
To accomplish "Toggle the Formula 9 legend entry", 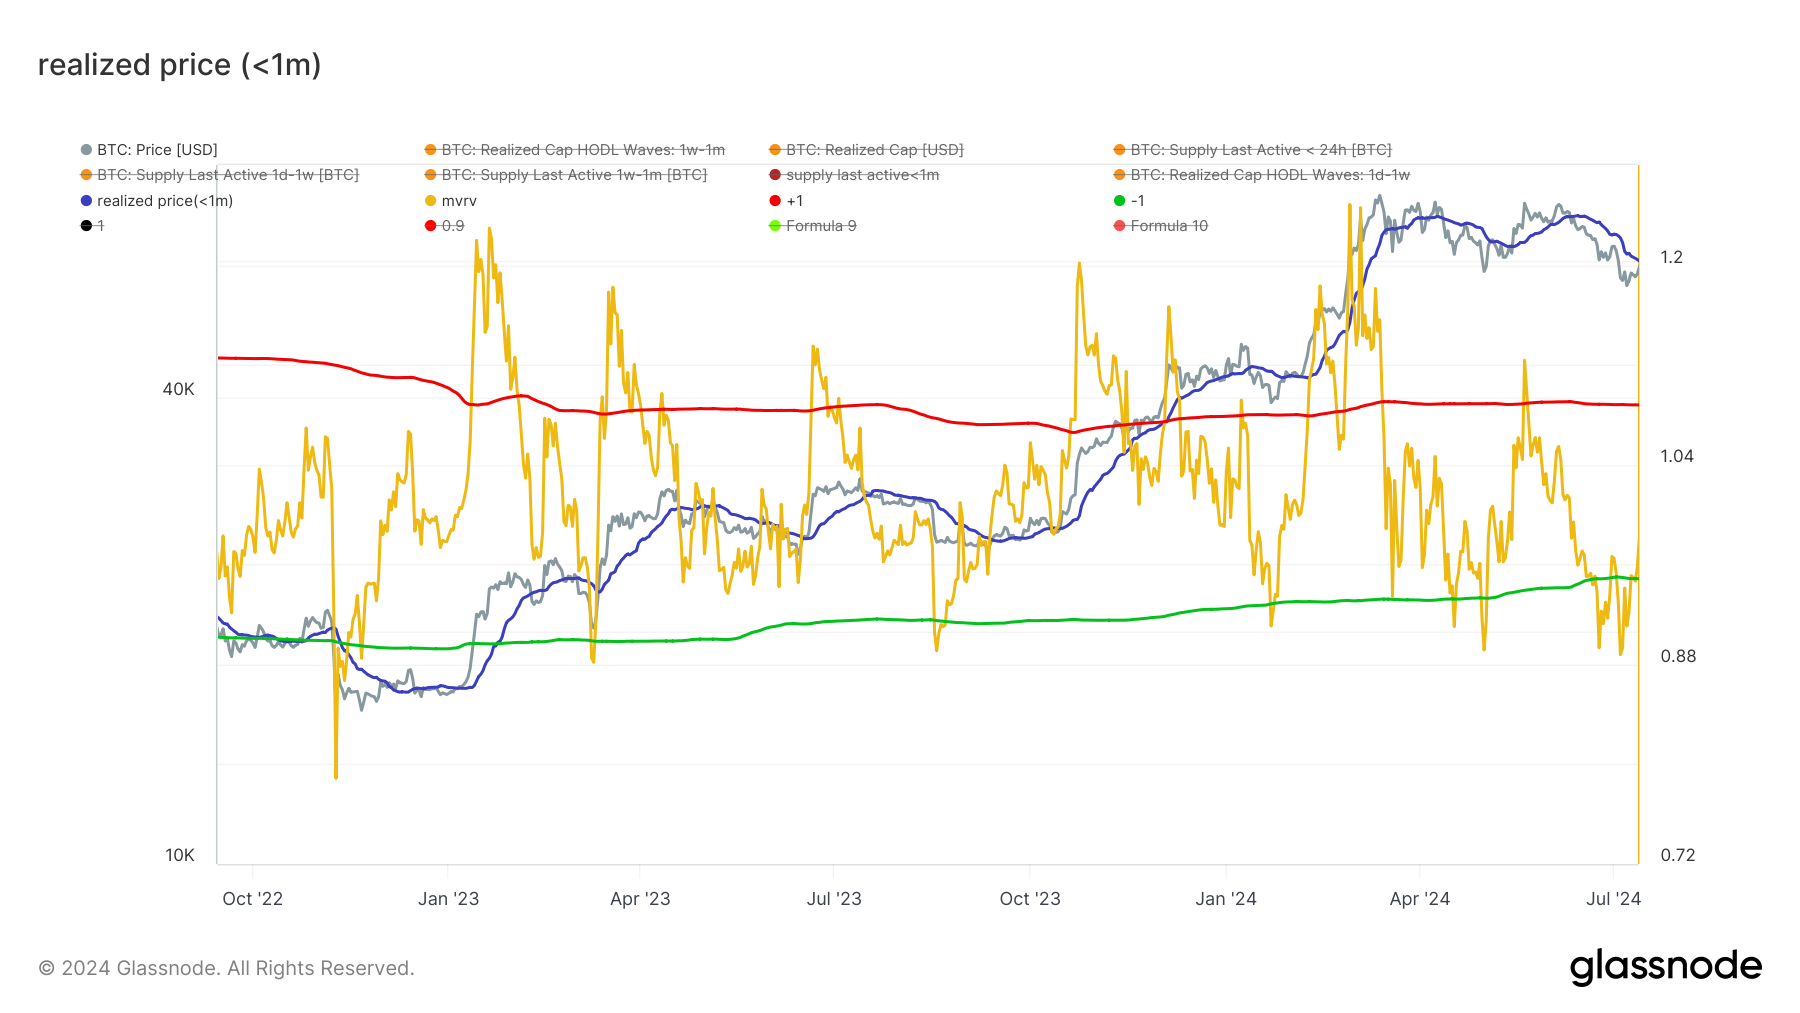I will 812,226.
